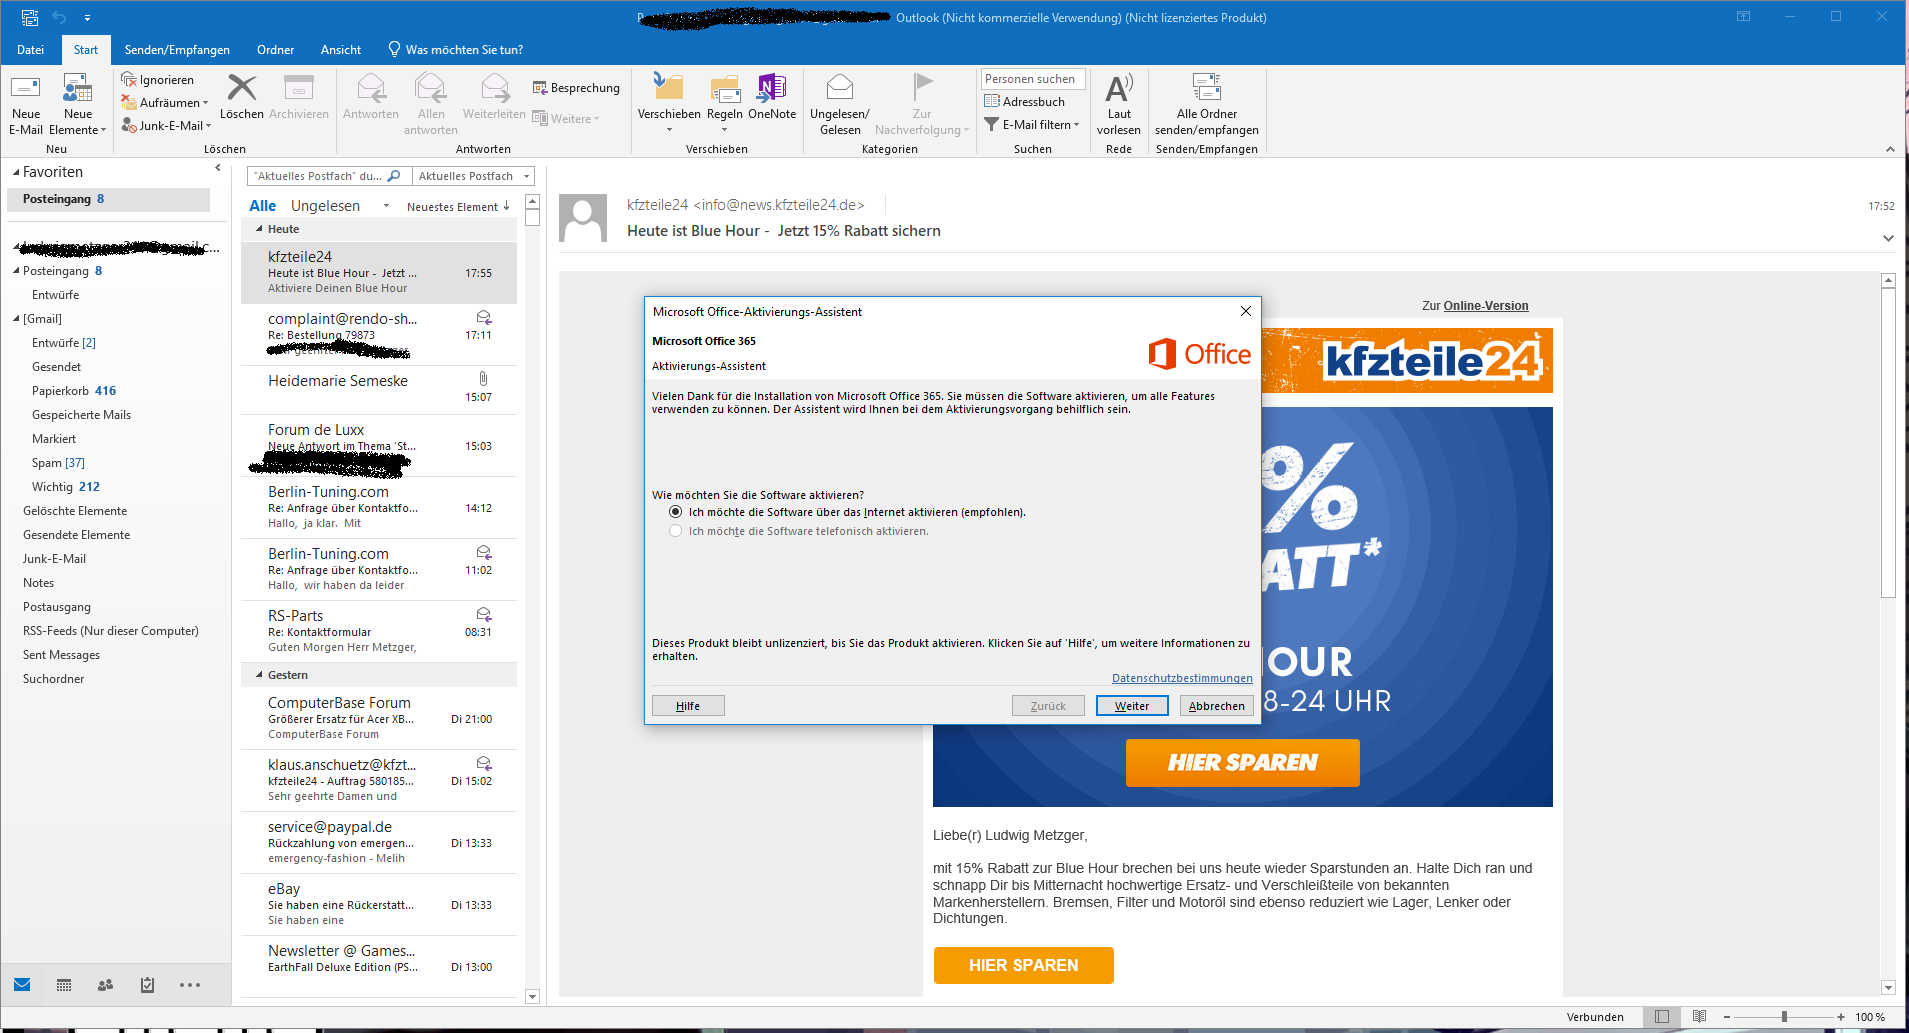Click the Besprechung reply option
The height and width of the screenshot is (1033, 1909).
pos(576,88)
